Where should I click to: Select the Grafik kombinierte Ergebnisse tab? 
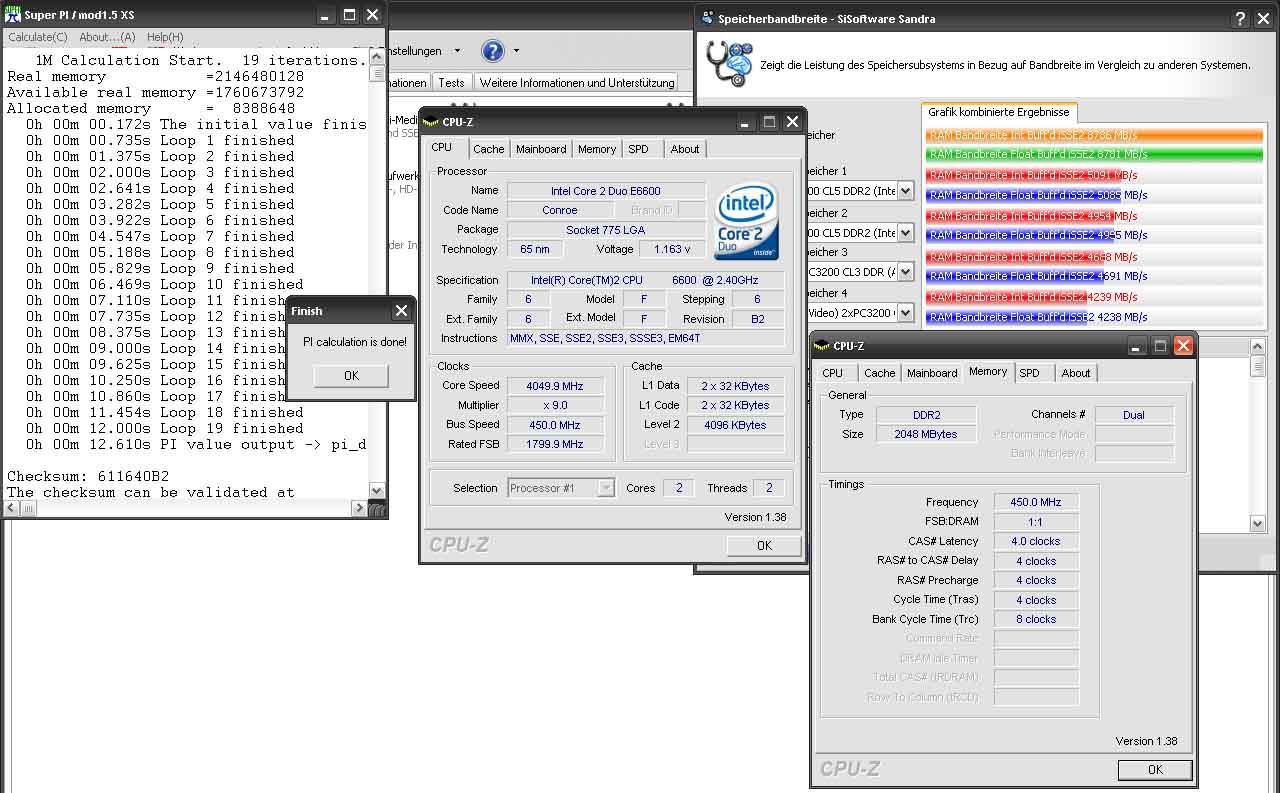999,112
